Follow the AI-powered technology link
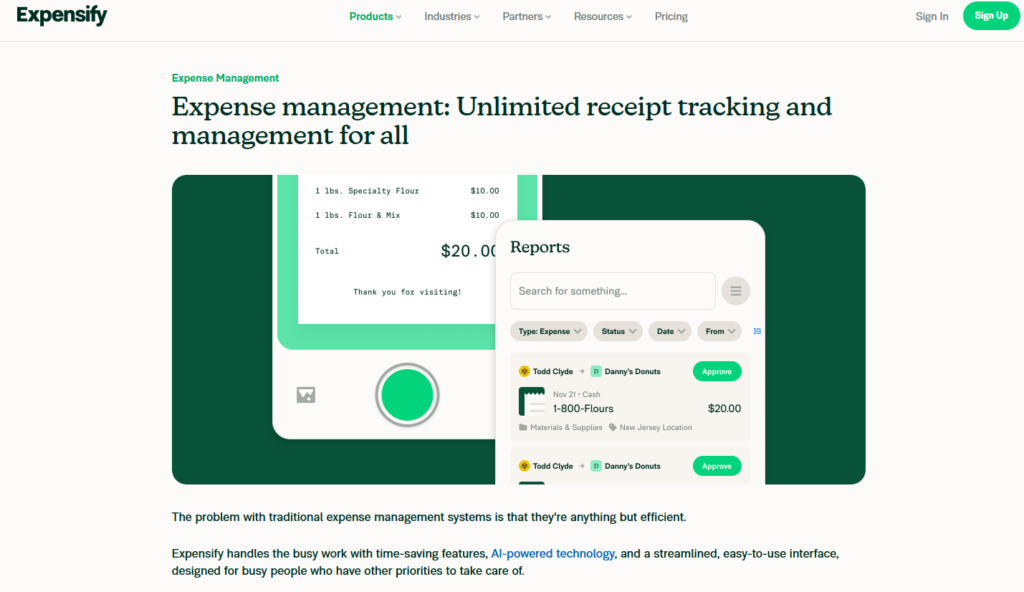1024x592 pixels. [x=552, y=553]
